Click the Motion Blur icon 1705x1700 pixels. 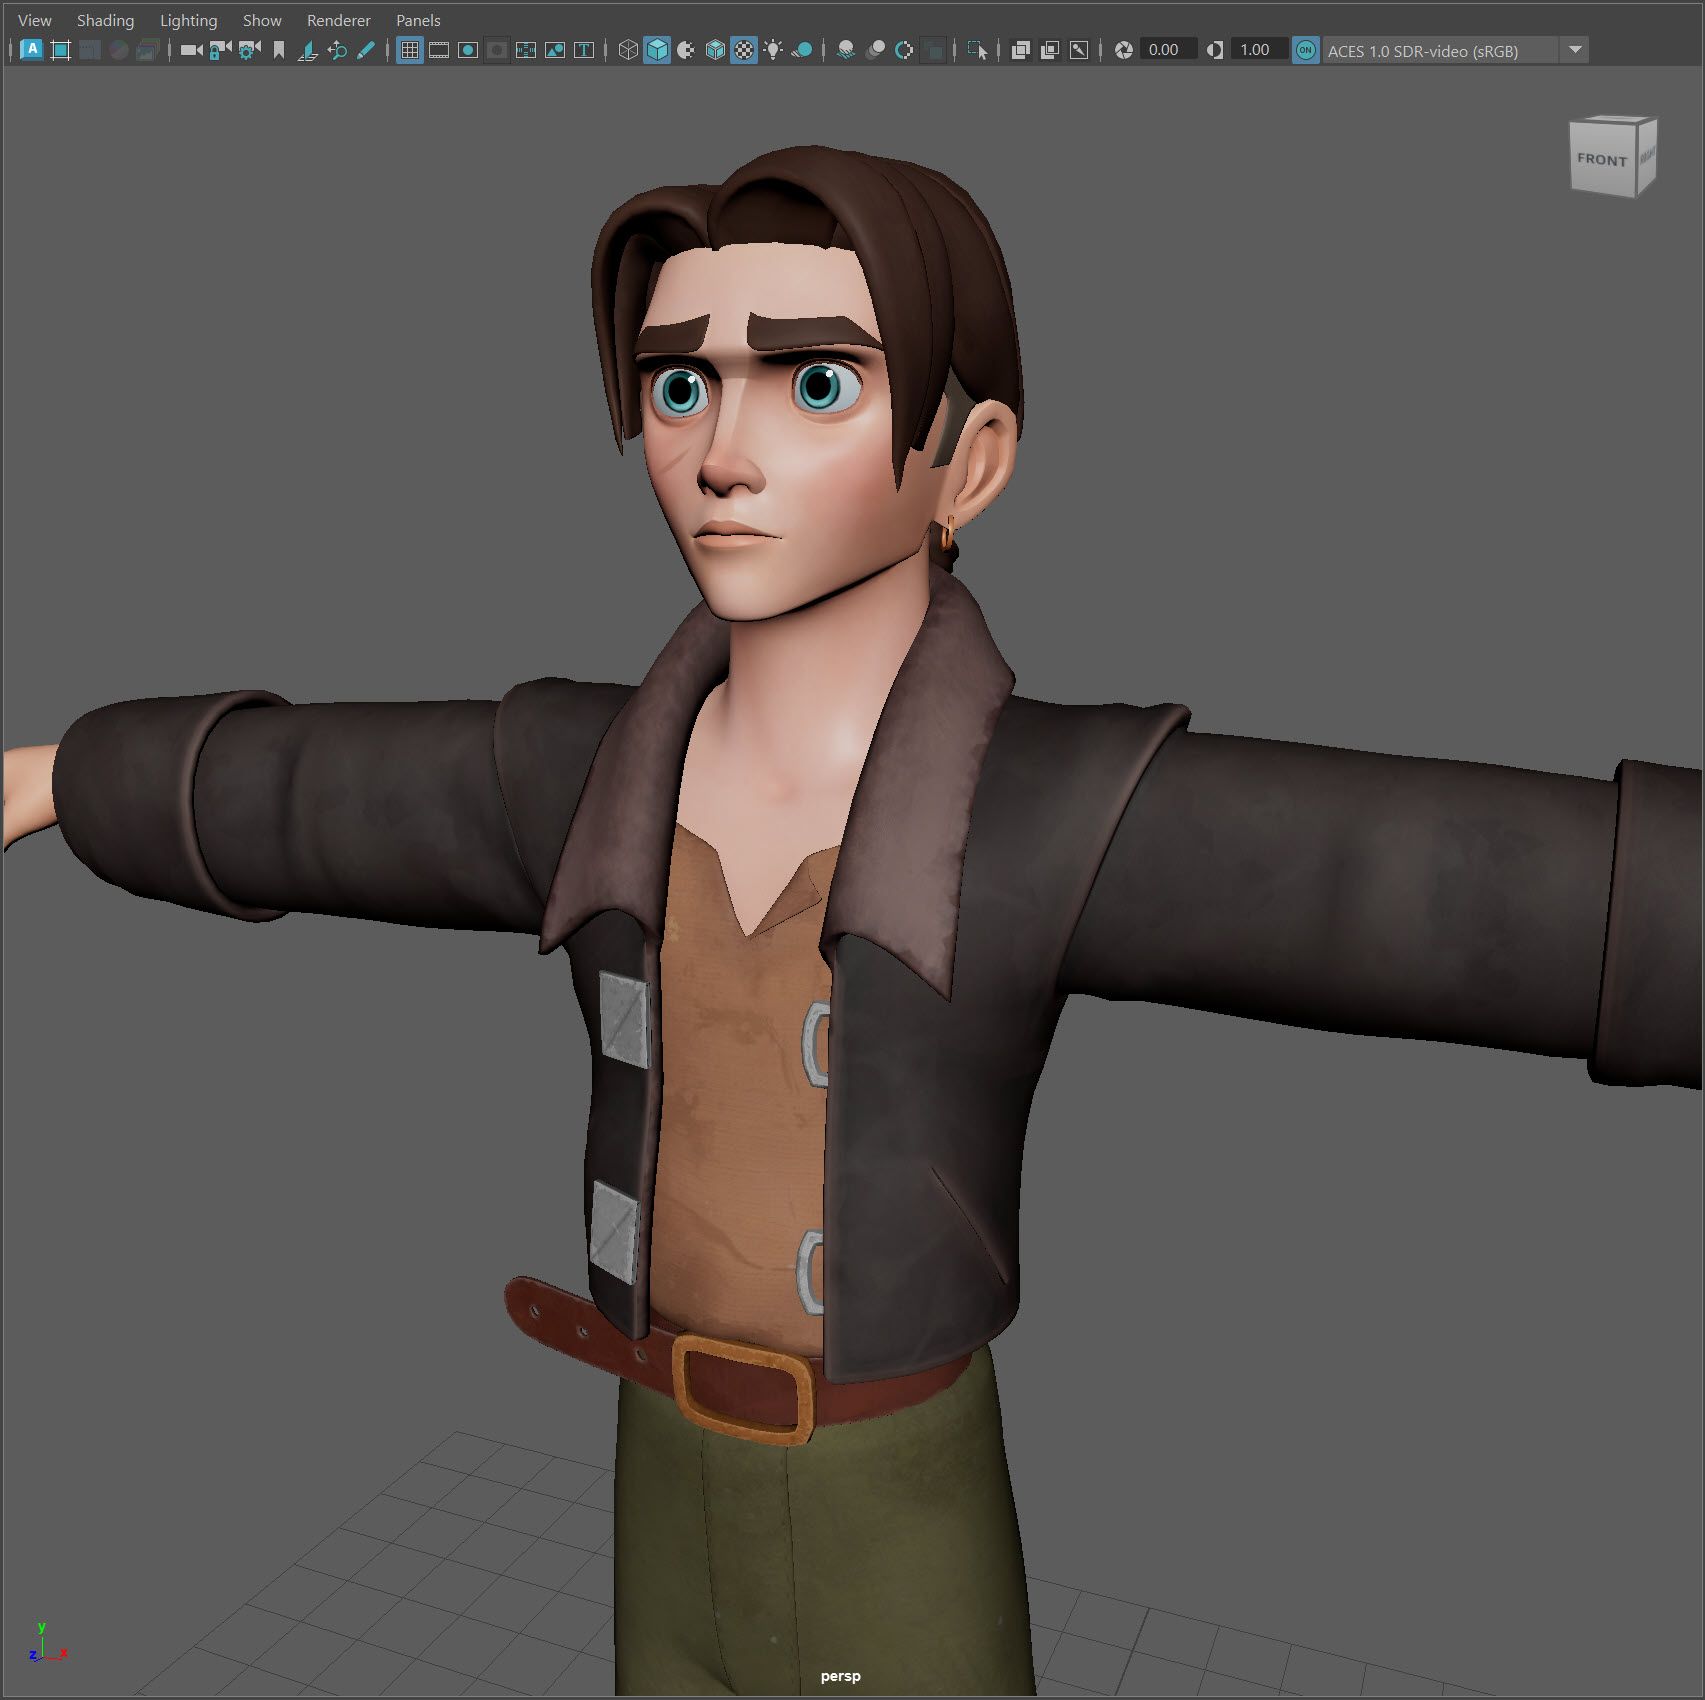(875, 49)
